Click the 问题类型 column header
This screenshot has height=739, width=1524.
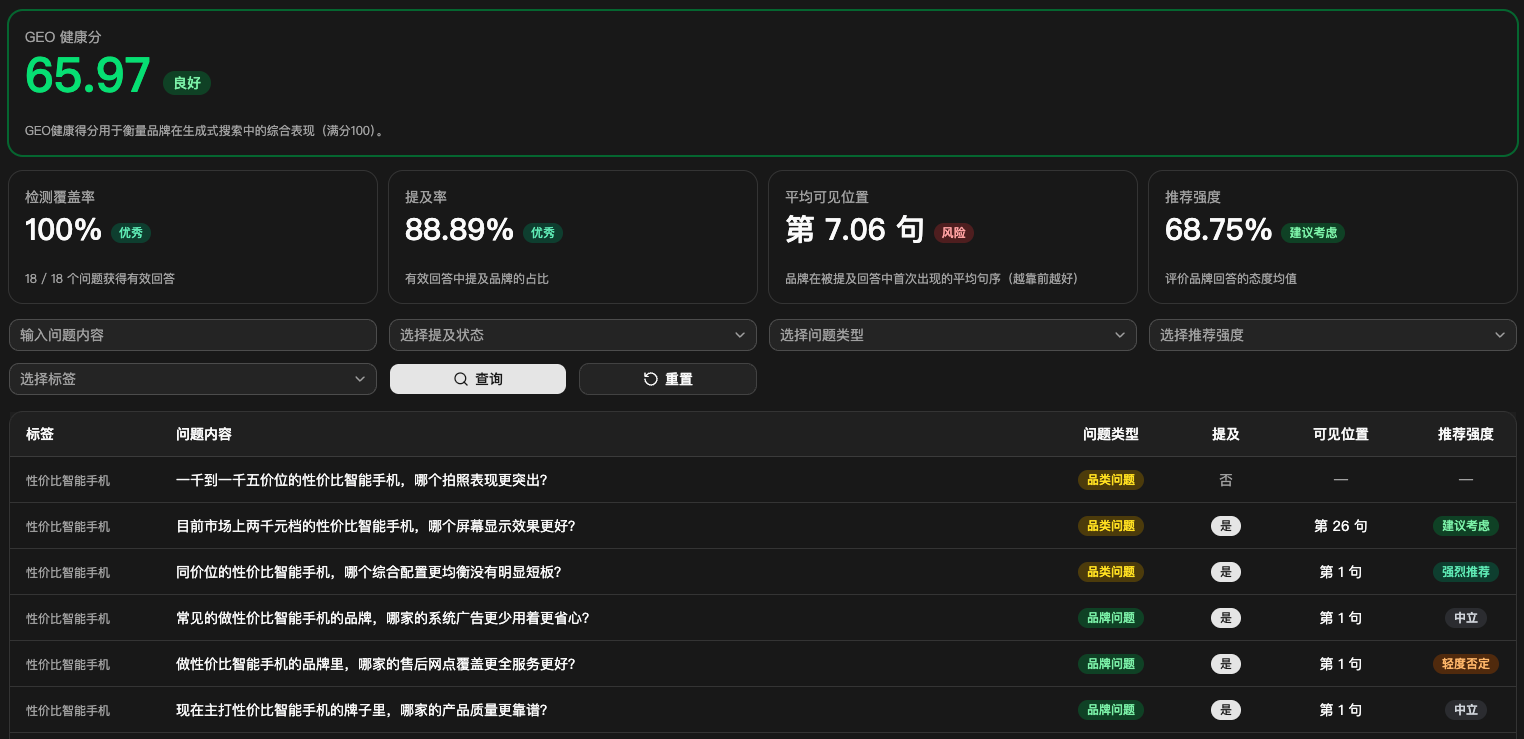(1111, 434)
